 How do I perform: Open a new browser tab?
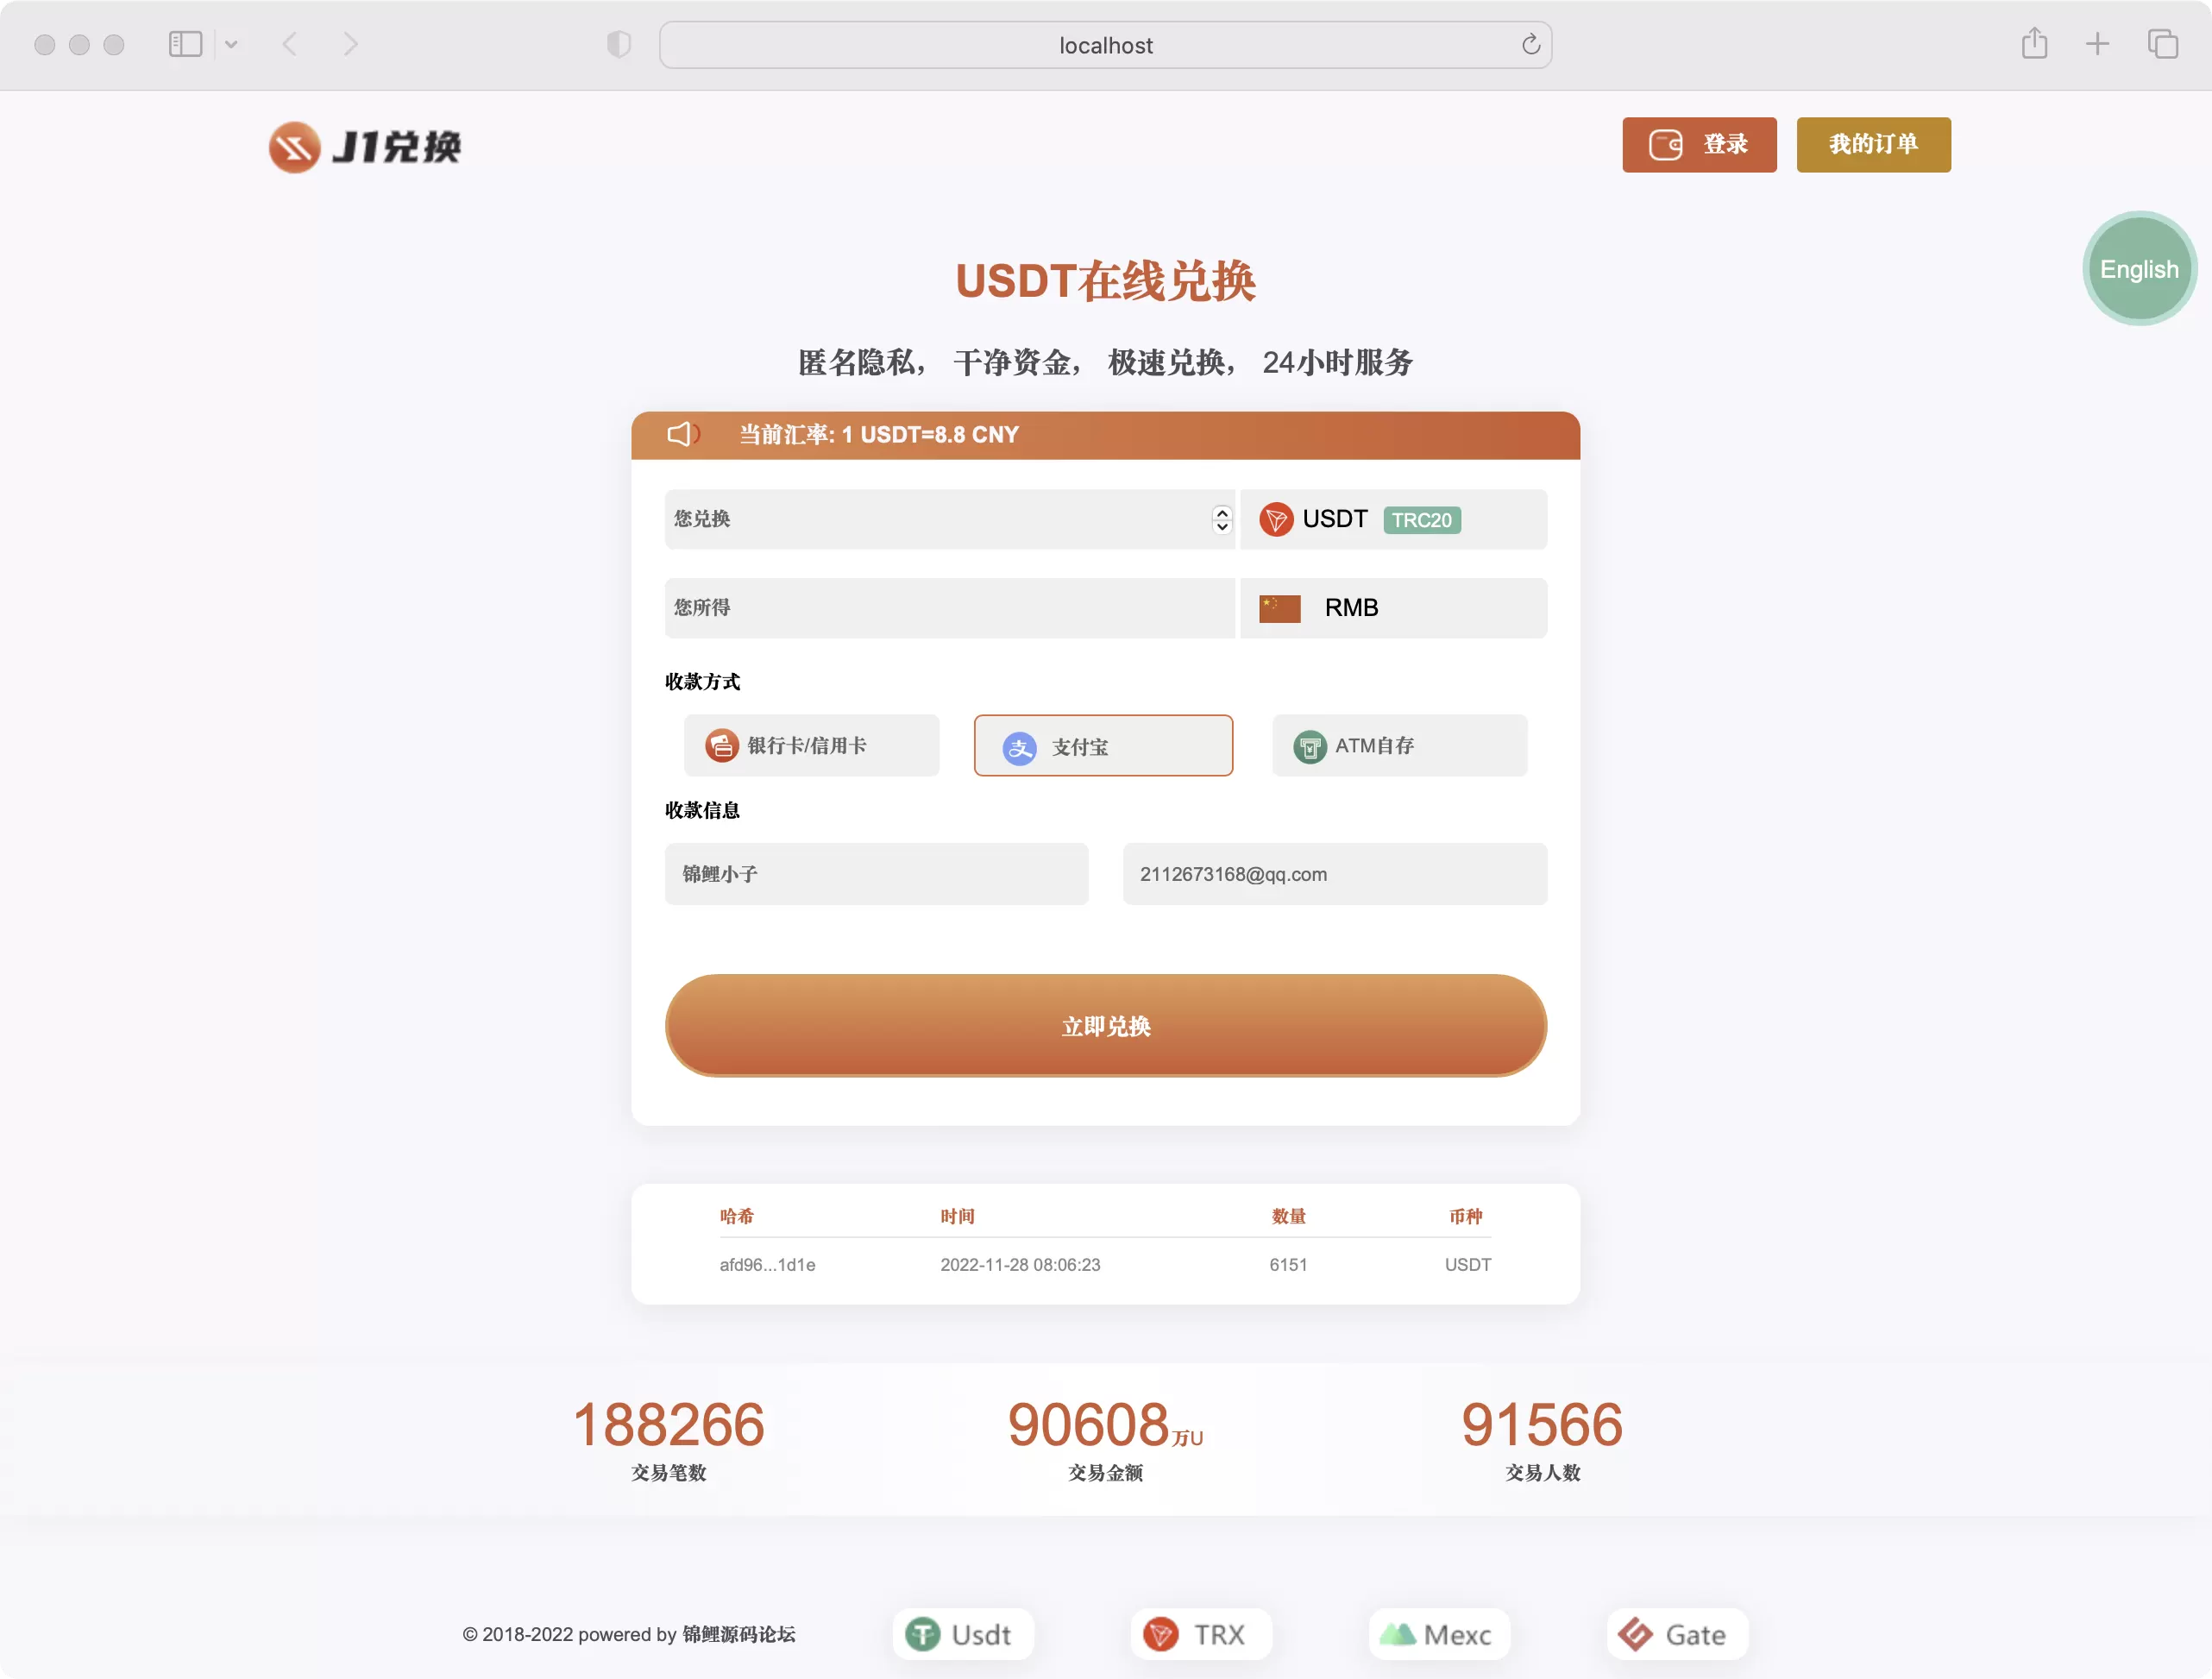click(x=2097, y=44)
